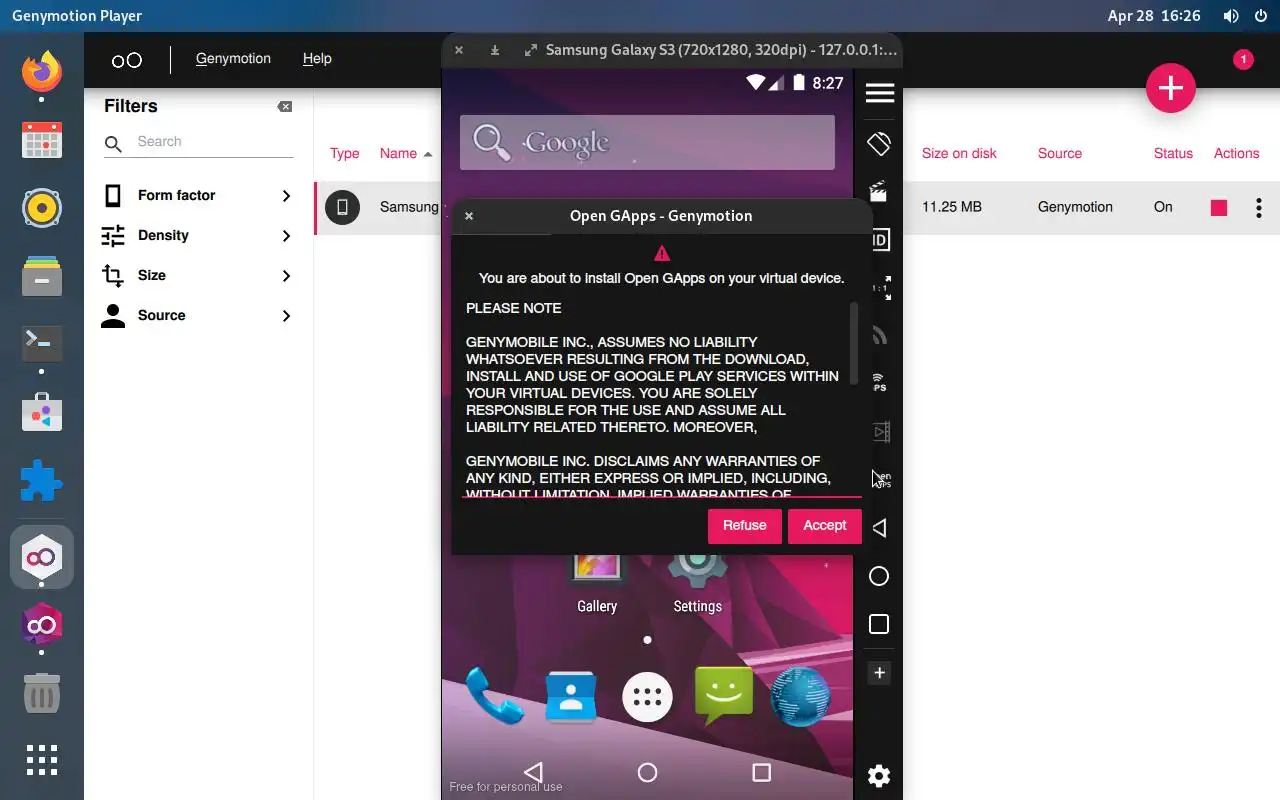Open Trash from the dock
1280x800 pixels.
[x=42, y=692]
